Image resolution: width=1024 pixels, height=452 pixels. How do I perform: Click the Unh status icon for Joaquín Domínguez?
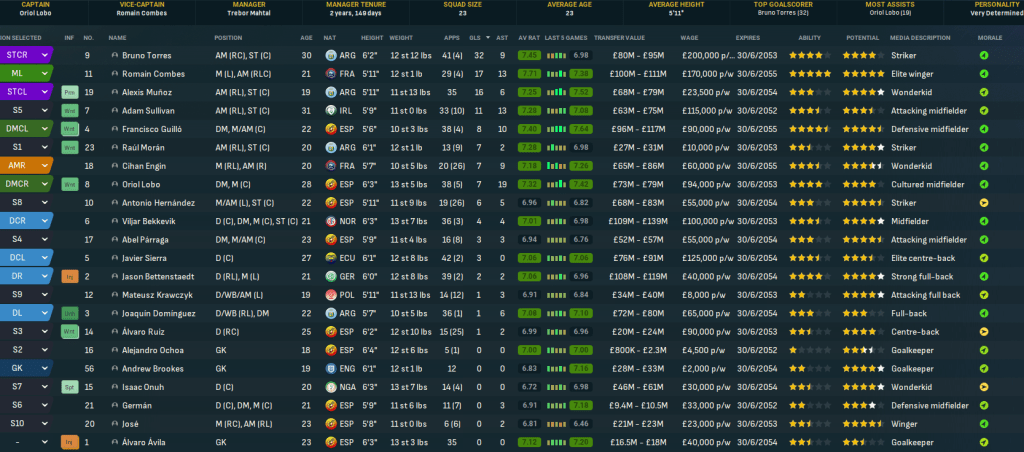point(69,312)
